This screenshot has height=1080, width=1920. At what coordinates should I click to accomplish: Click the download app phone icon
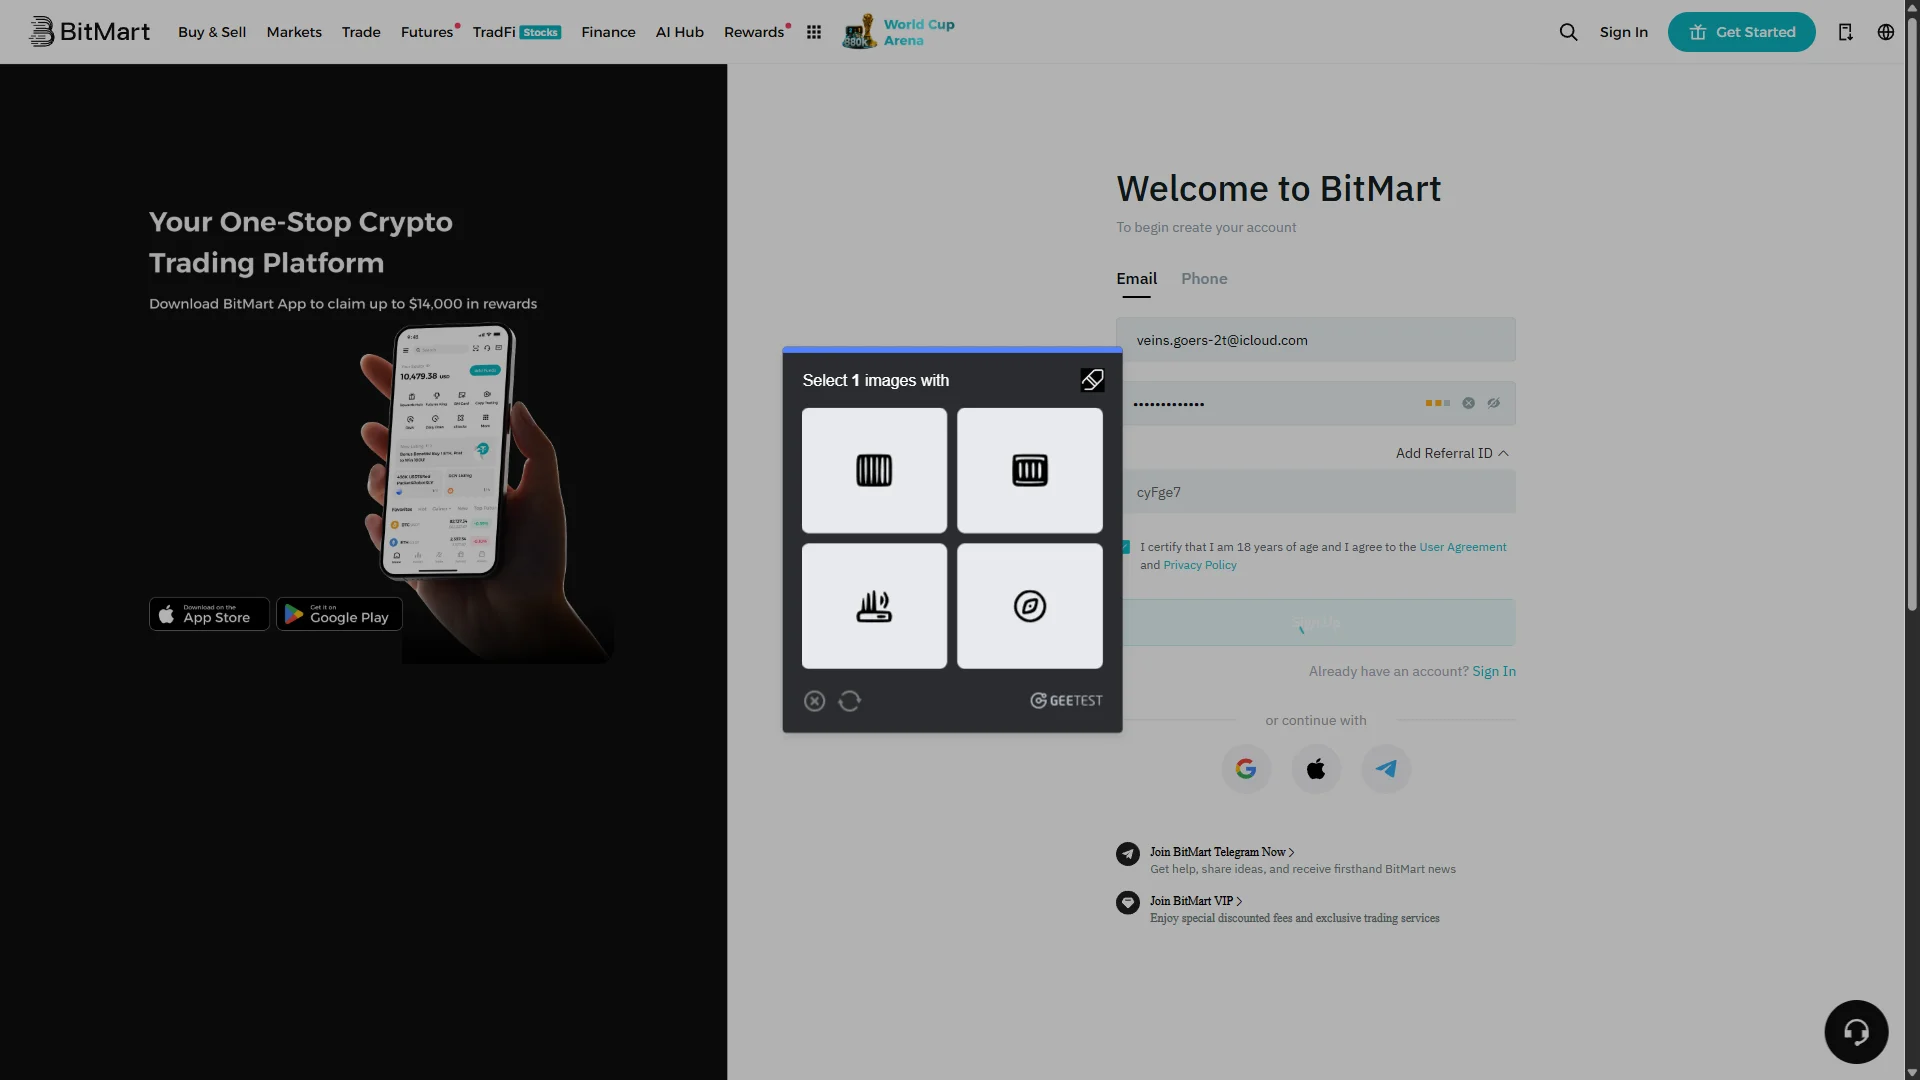pos(1845,32)
